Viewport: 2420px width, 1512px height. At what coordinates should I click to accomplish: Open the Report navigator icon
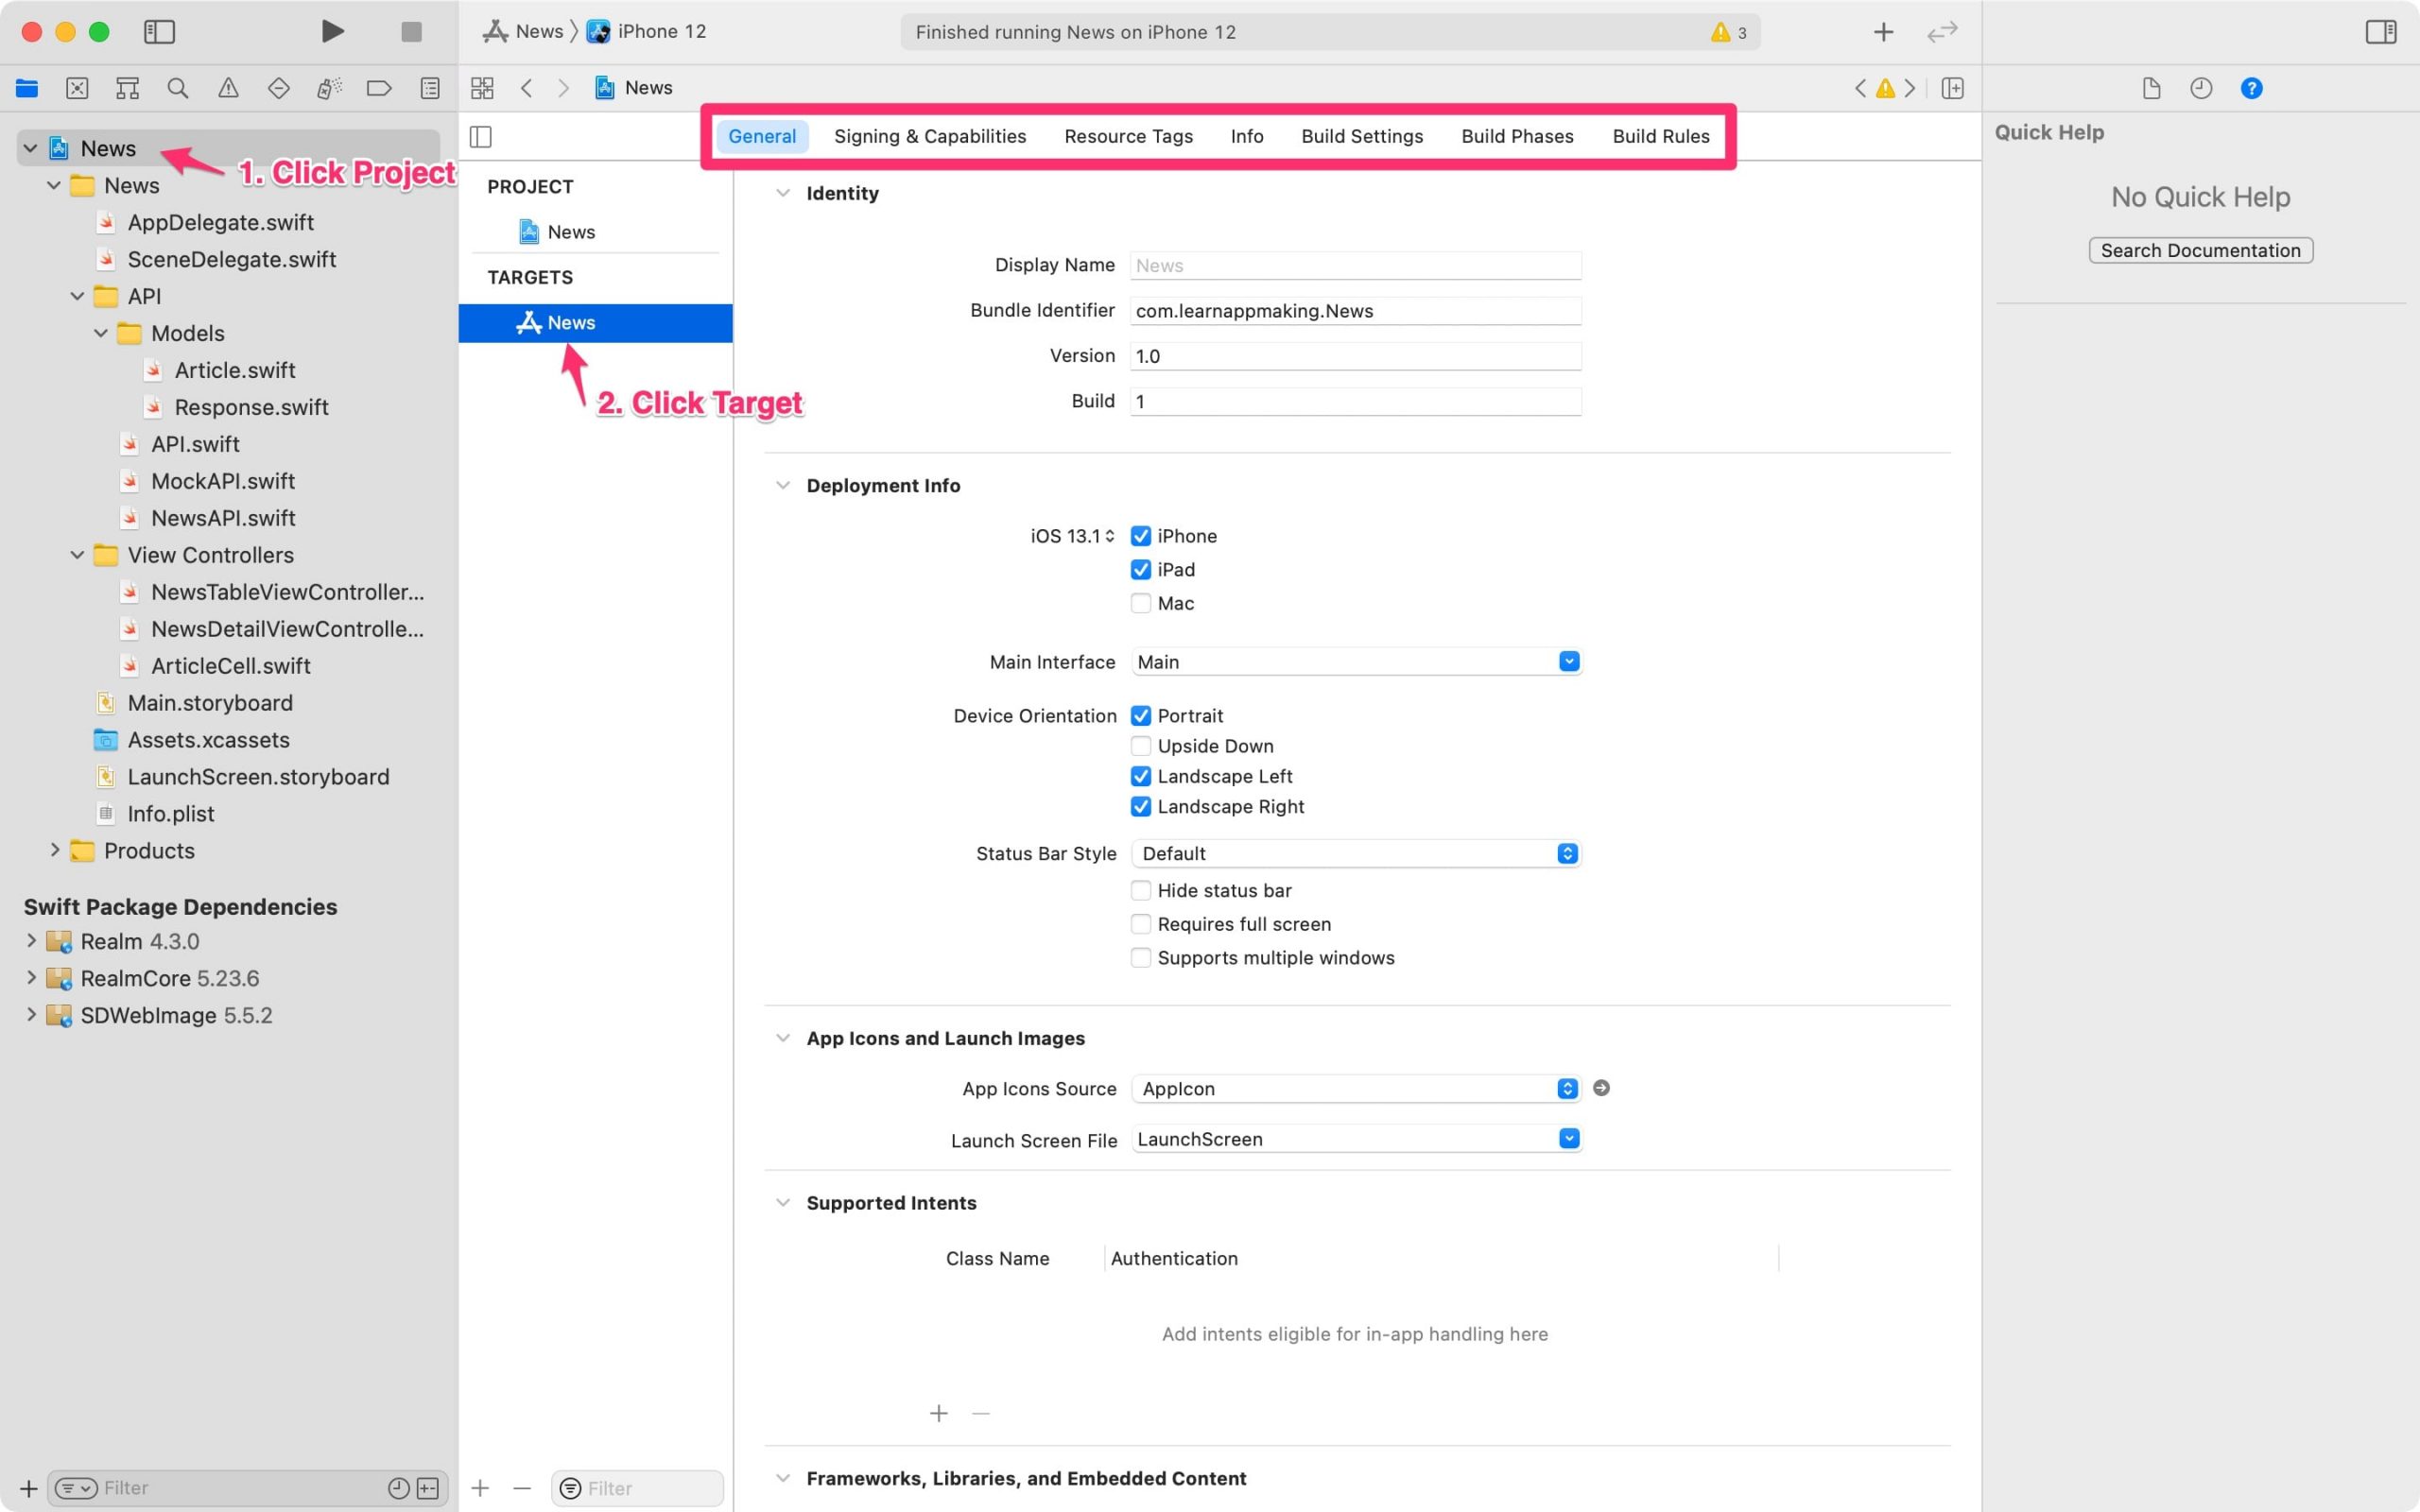pyautogui.click(x=430, y=88)
